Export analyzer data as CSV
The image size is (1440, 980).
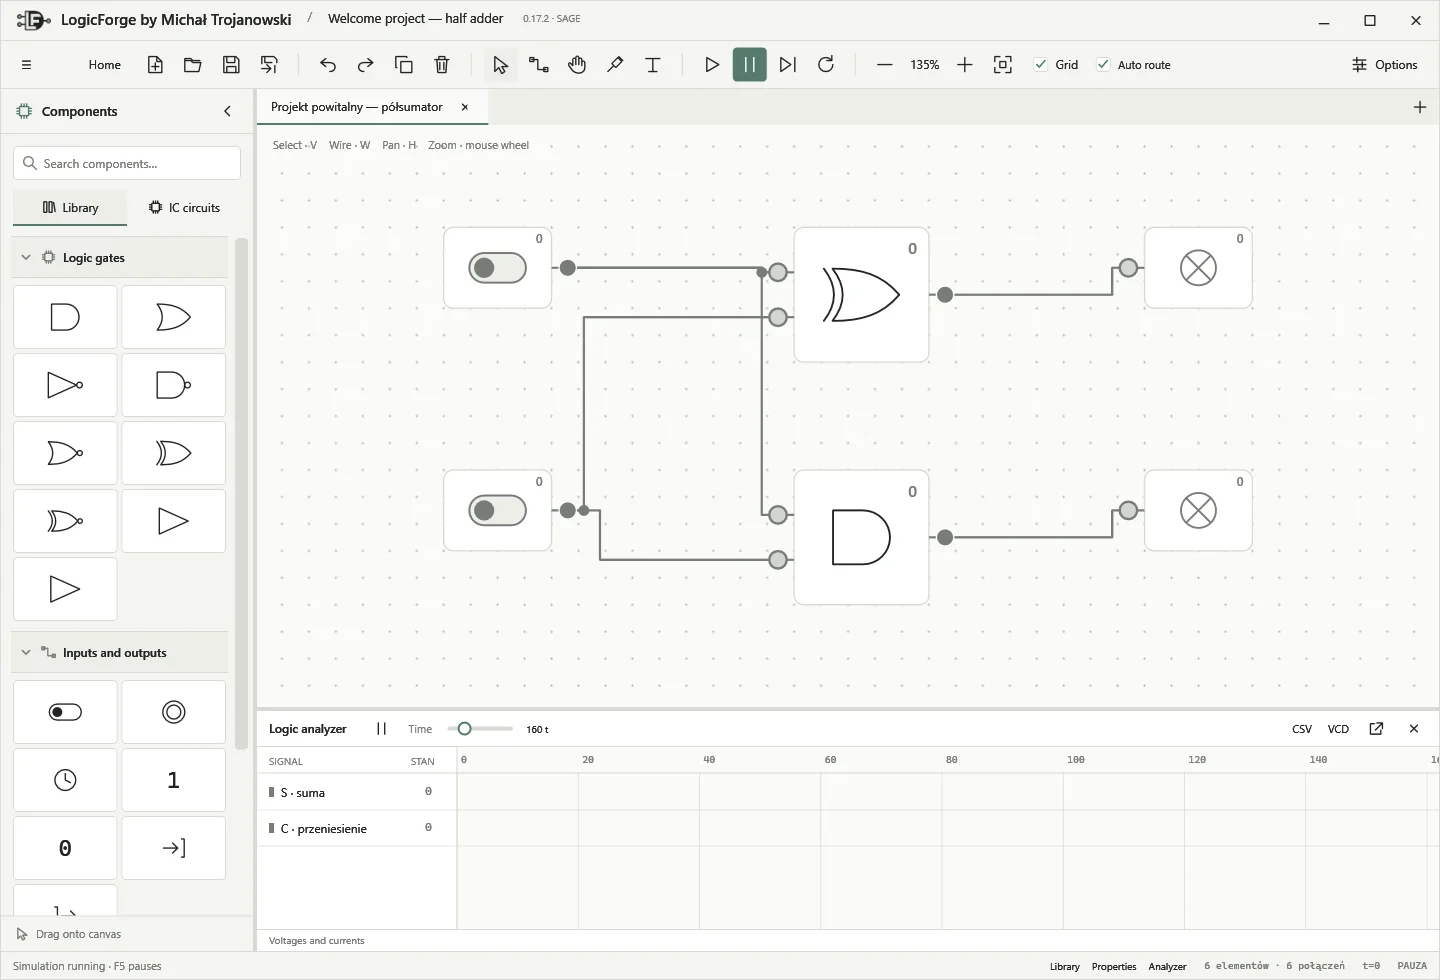click(1302, 729)
